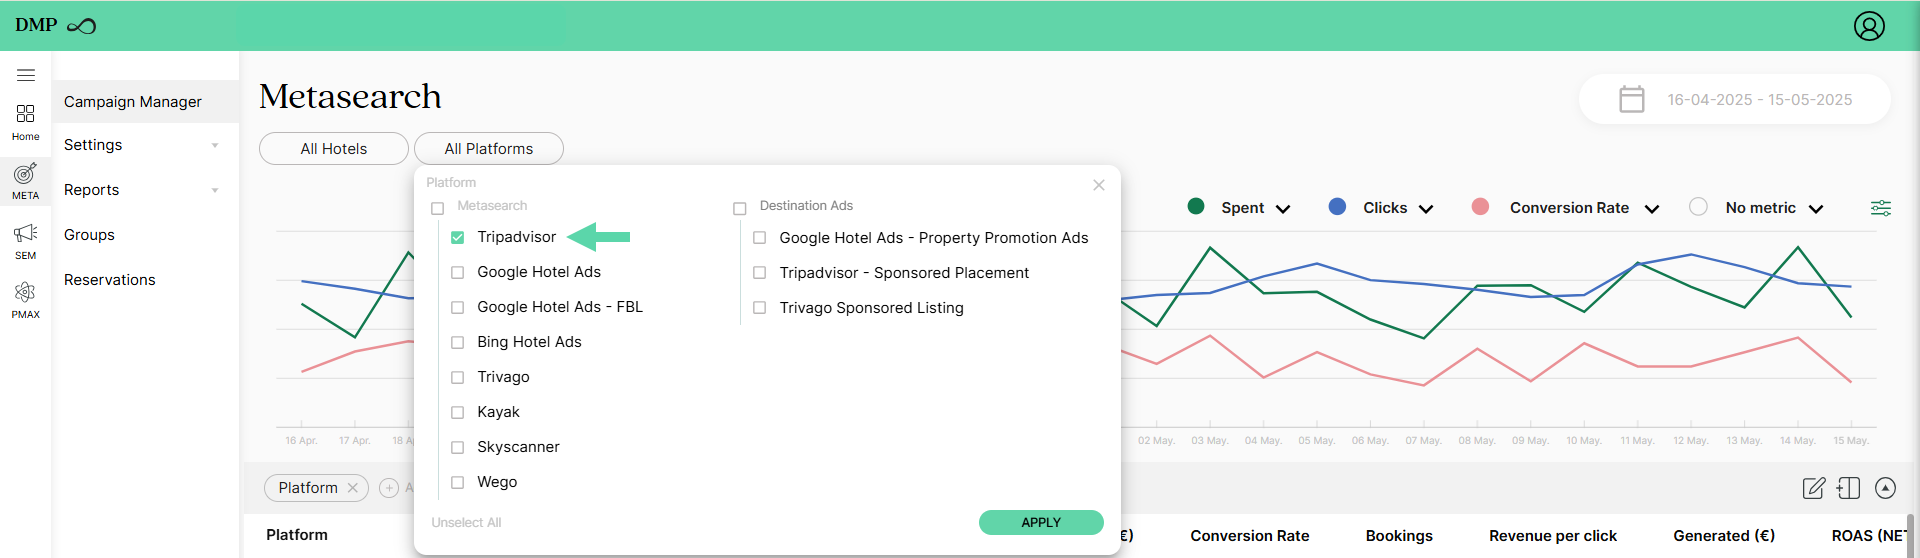Image resolution: width=1920 pixels, height=558 pixels.
Task: Click the APPLY button
Action: (x=1041, y=523)
